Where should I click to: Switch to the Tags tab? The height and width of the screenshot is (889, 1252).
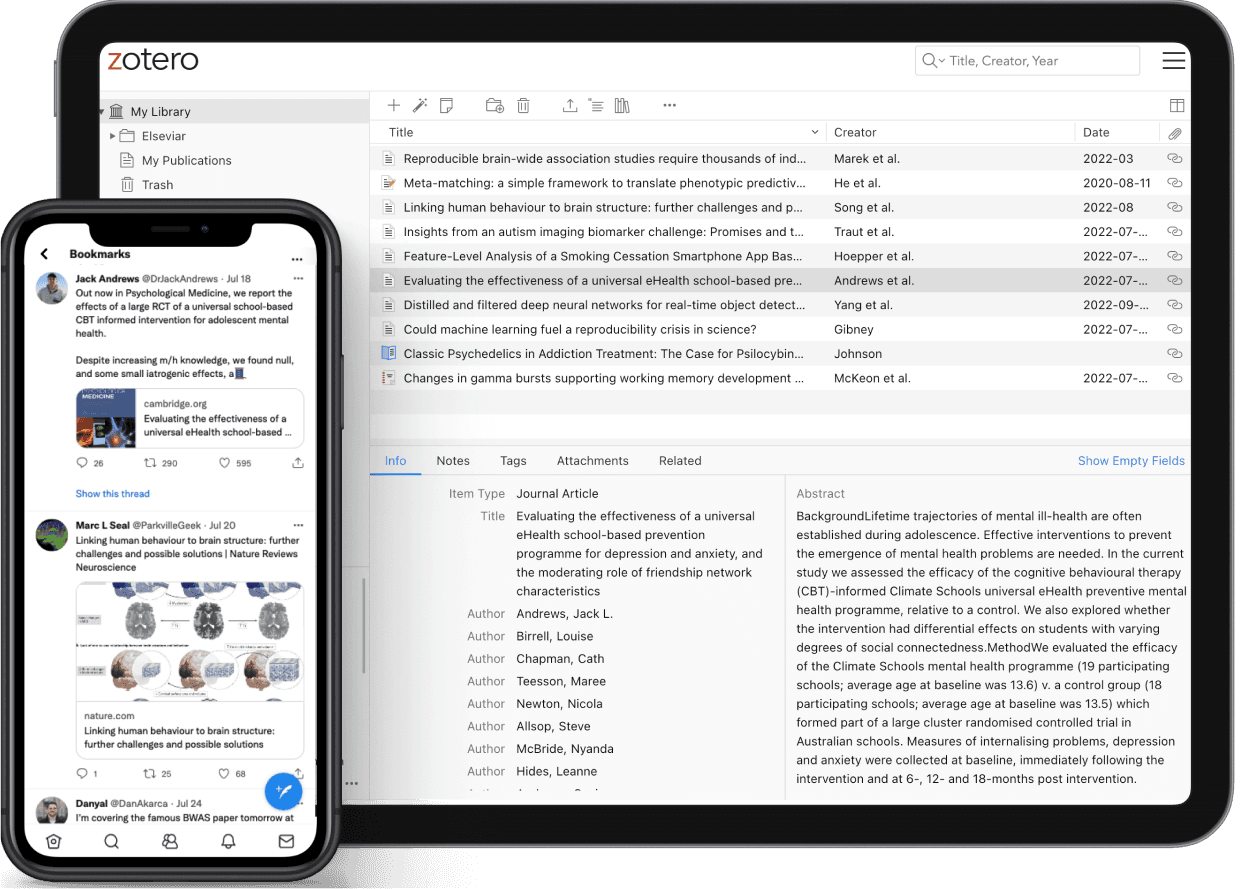(513, 461)
